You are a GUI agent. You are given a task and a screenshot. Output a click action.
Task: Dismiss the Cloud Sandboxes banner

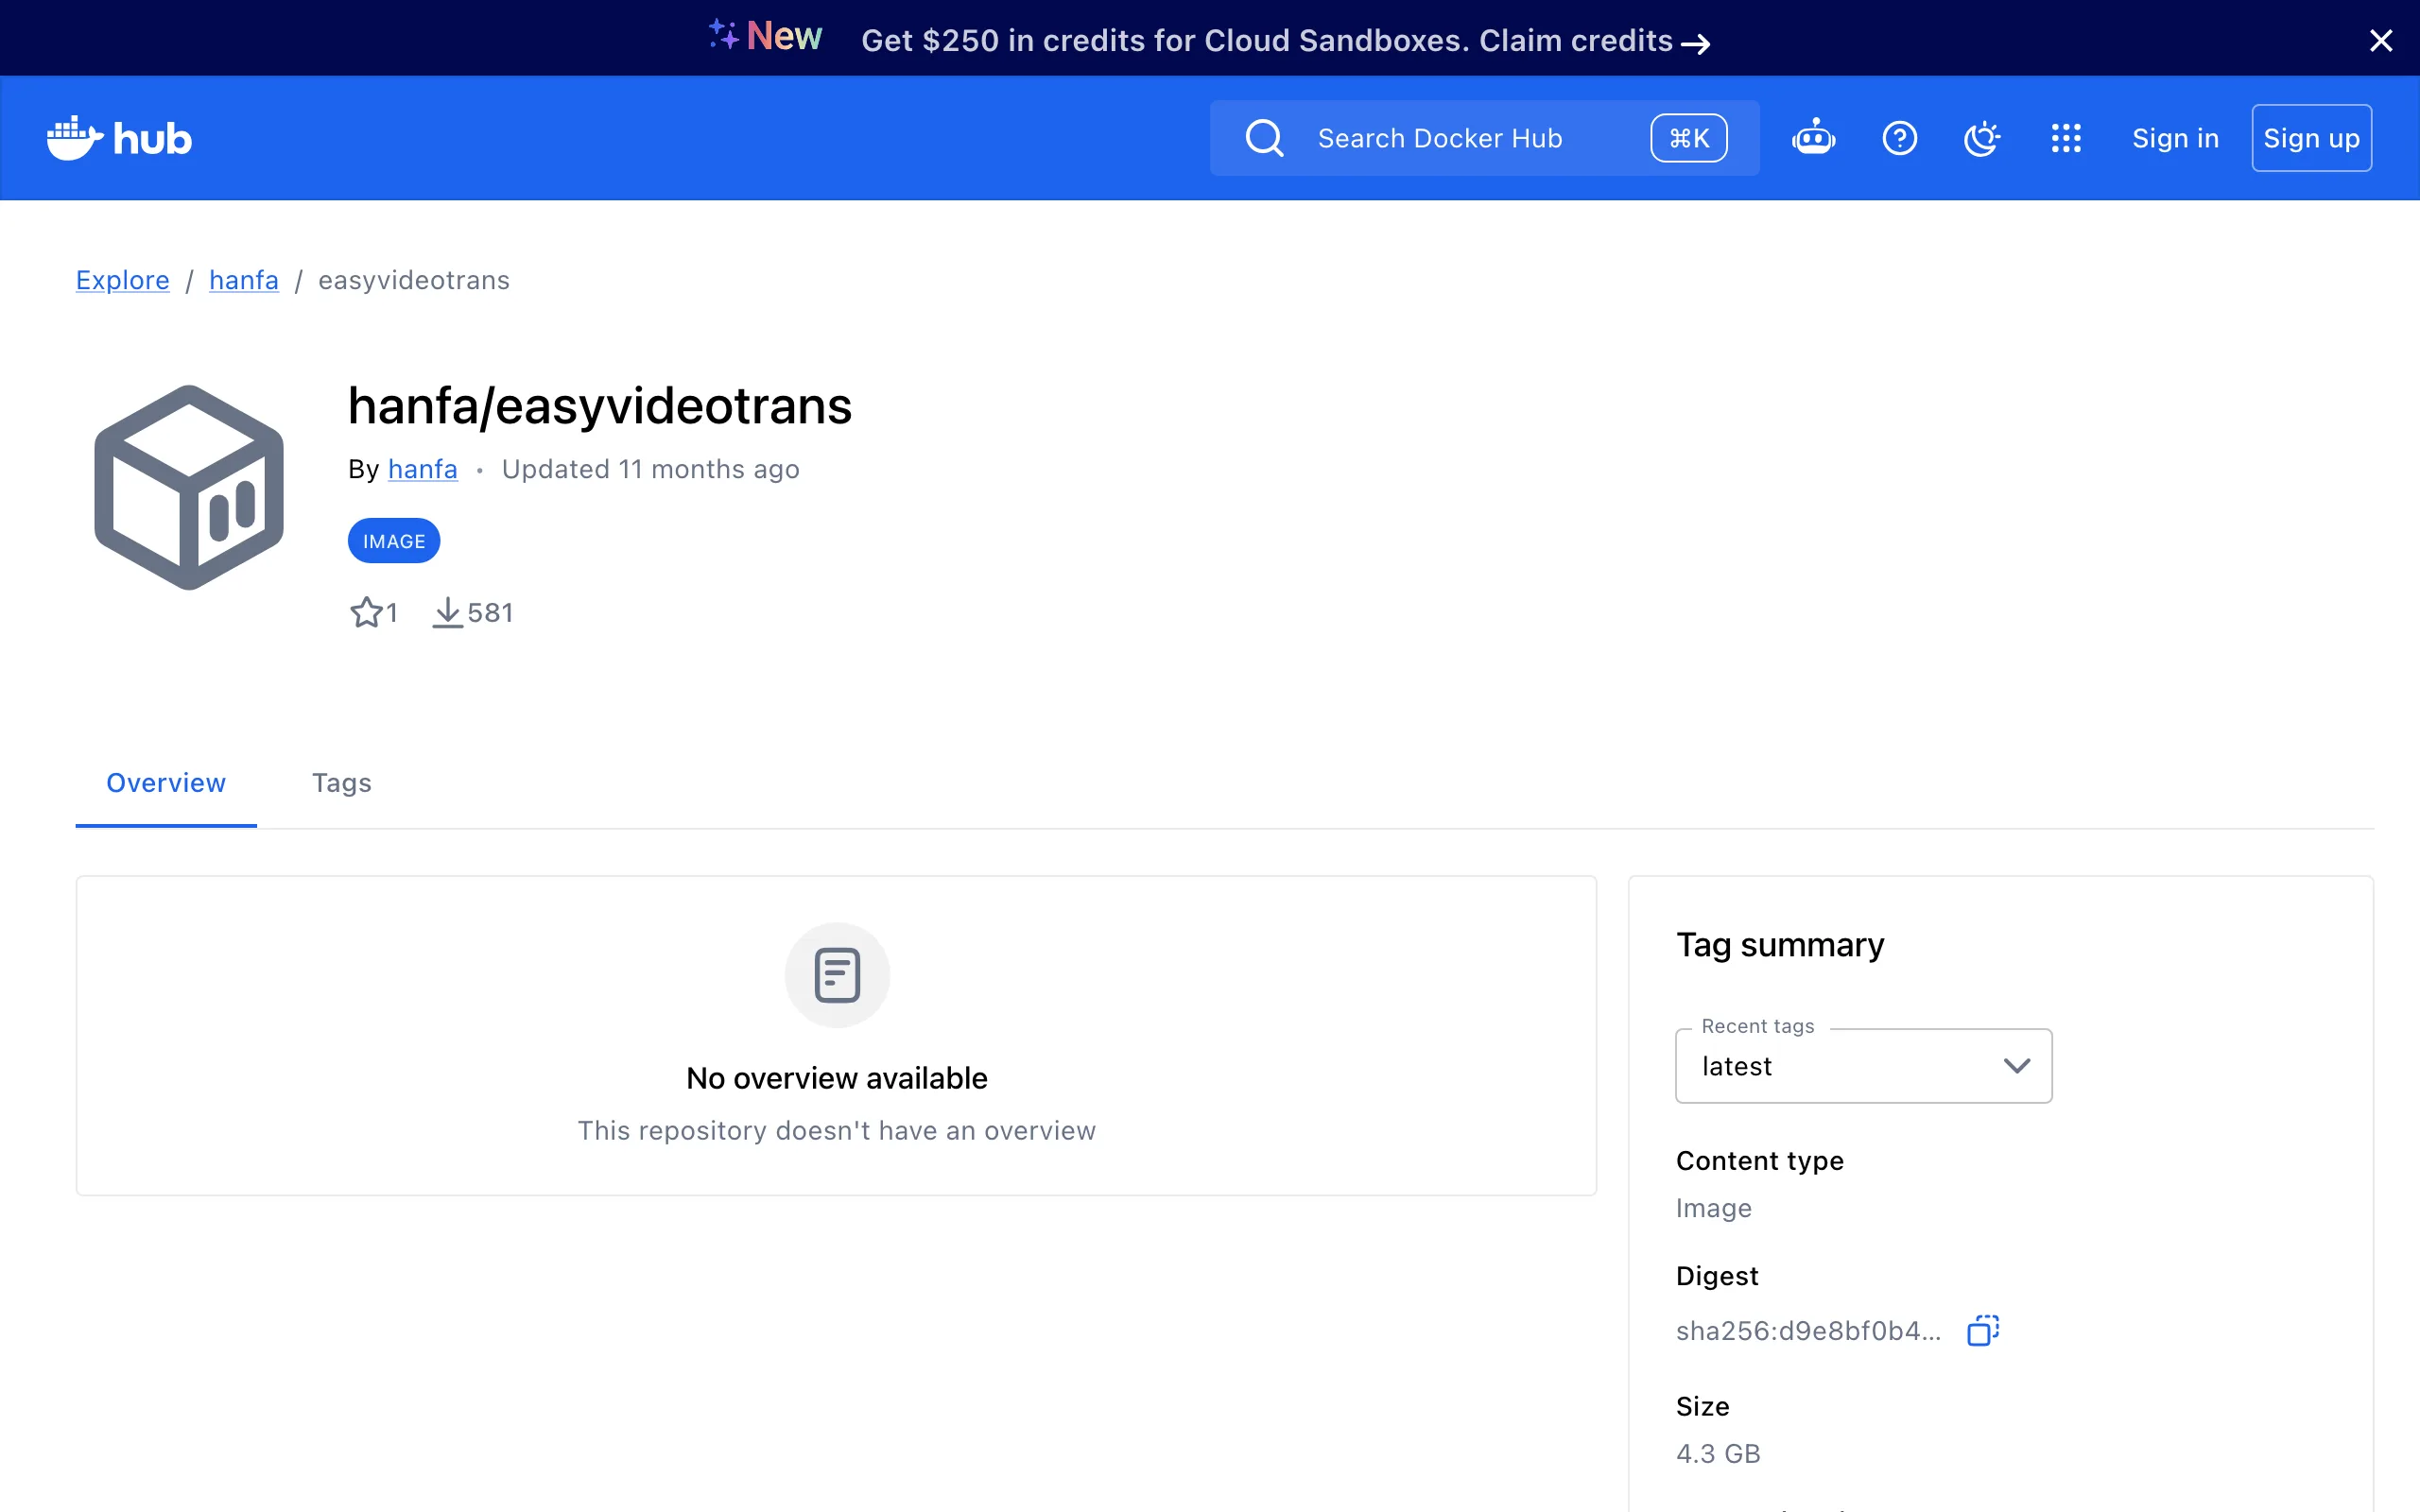pos(2381,40)
